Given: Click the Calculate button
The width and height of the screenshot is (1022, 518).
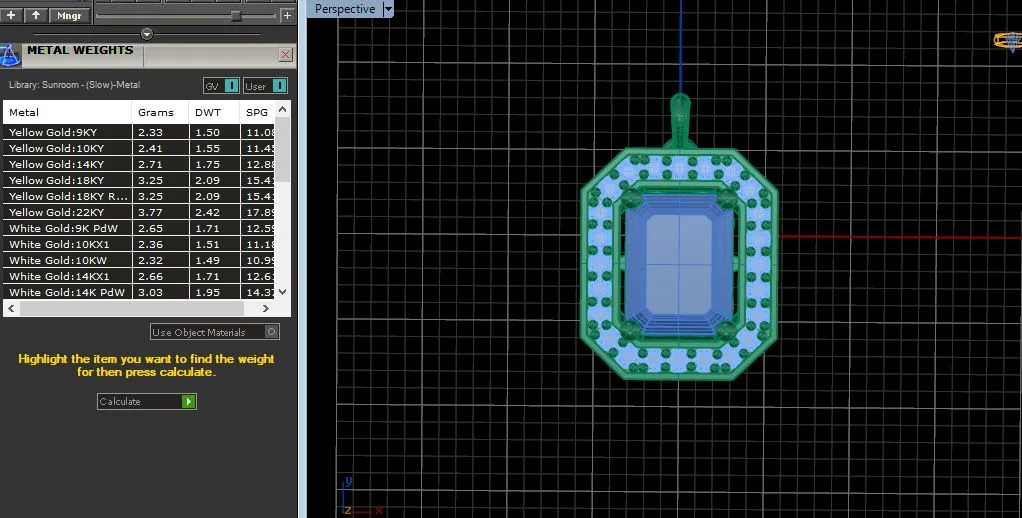Looking at the screenshot, I should [x=147, y=401].
